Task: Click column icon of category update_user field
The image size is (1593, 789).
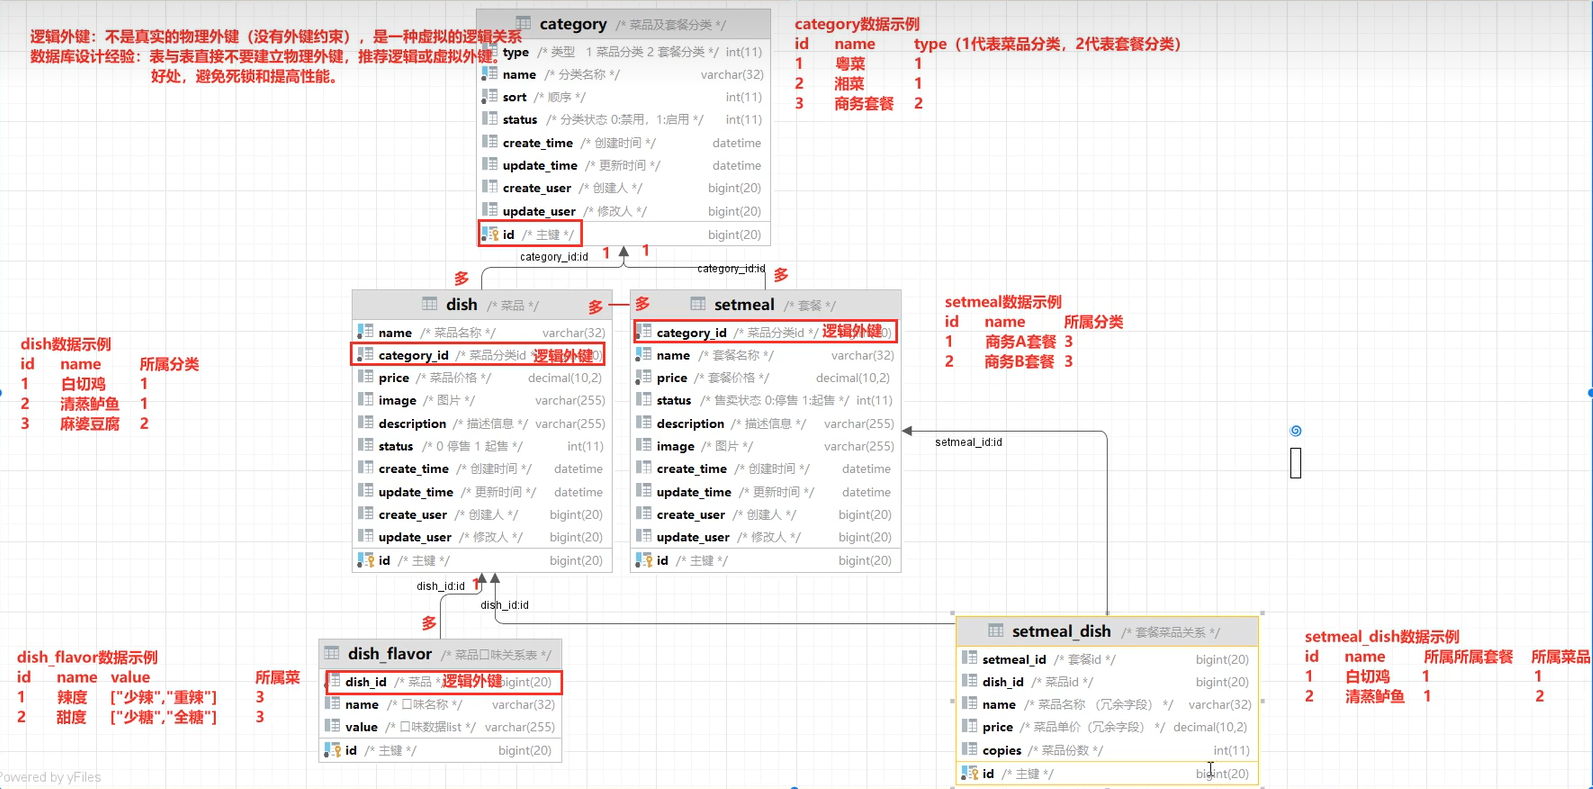Action: pos(489,211)
